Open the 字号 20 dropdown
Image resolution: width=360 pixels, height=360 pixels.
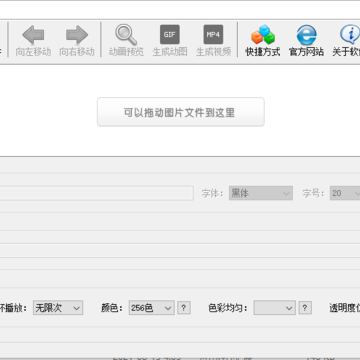pos(345,193)
